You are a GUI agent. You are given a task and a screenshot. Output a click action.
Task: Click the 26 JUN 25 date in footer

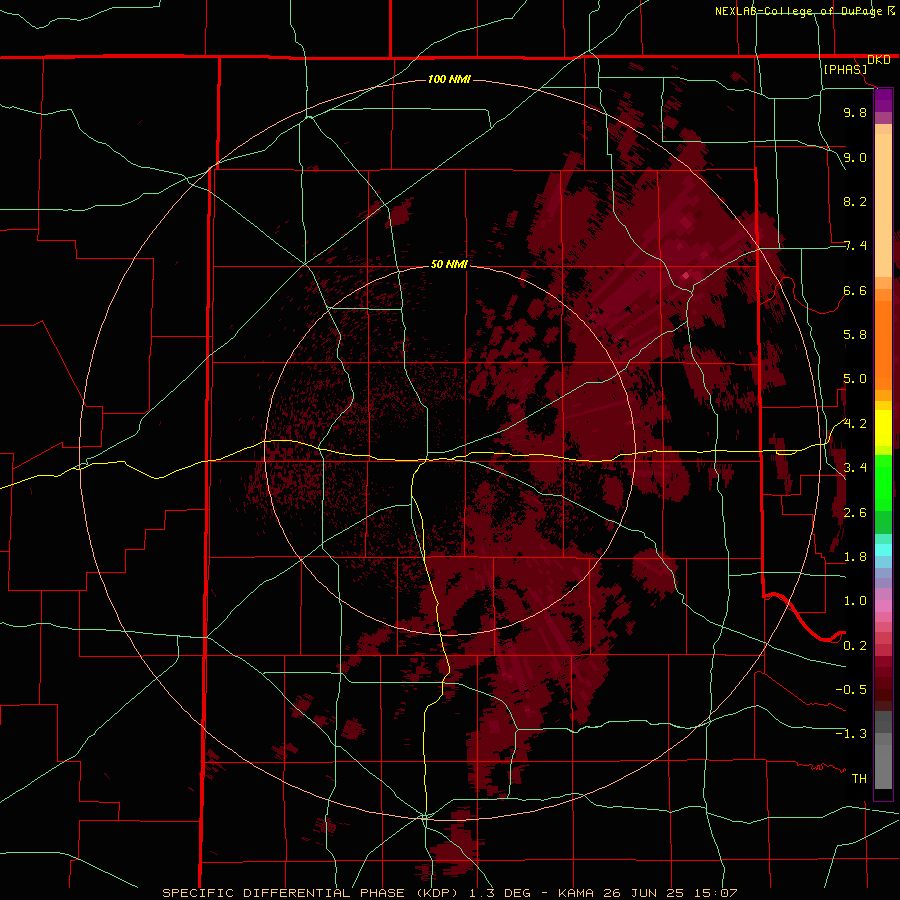click(x=645, y=893)
